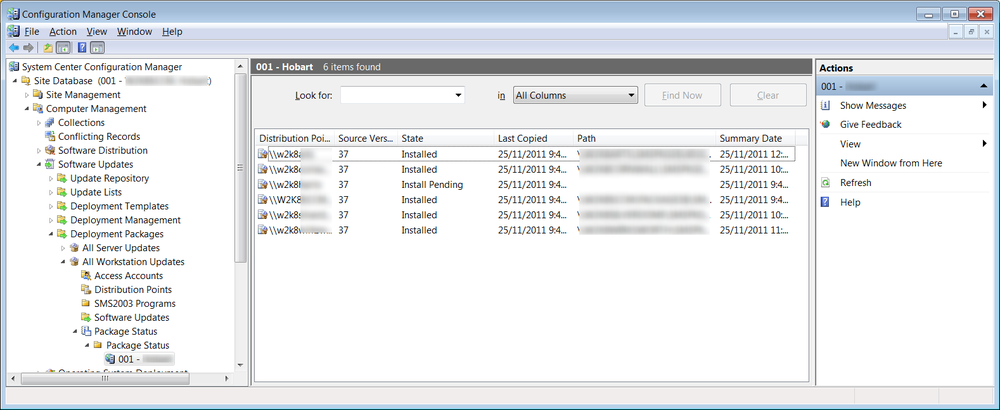
Task: Click the Refresh icon in Actions pane
Action: (x=825, y=183)
